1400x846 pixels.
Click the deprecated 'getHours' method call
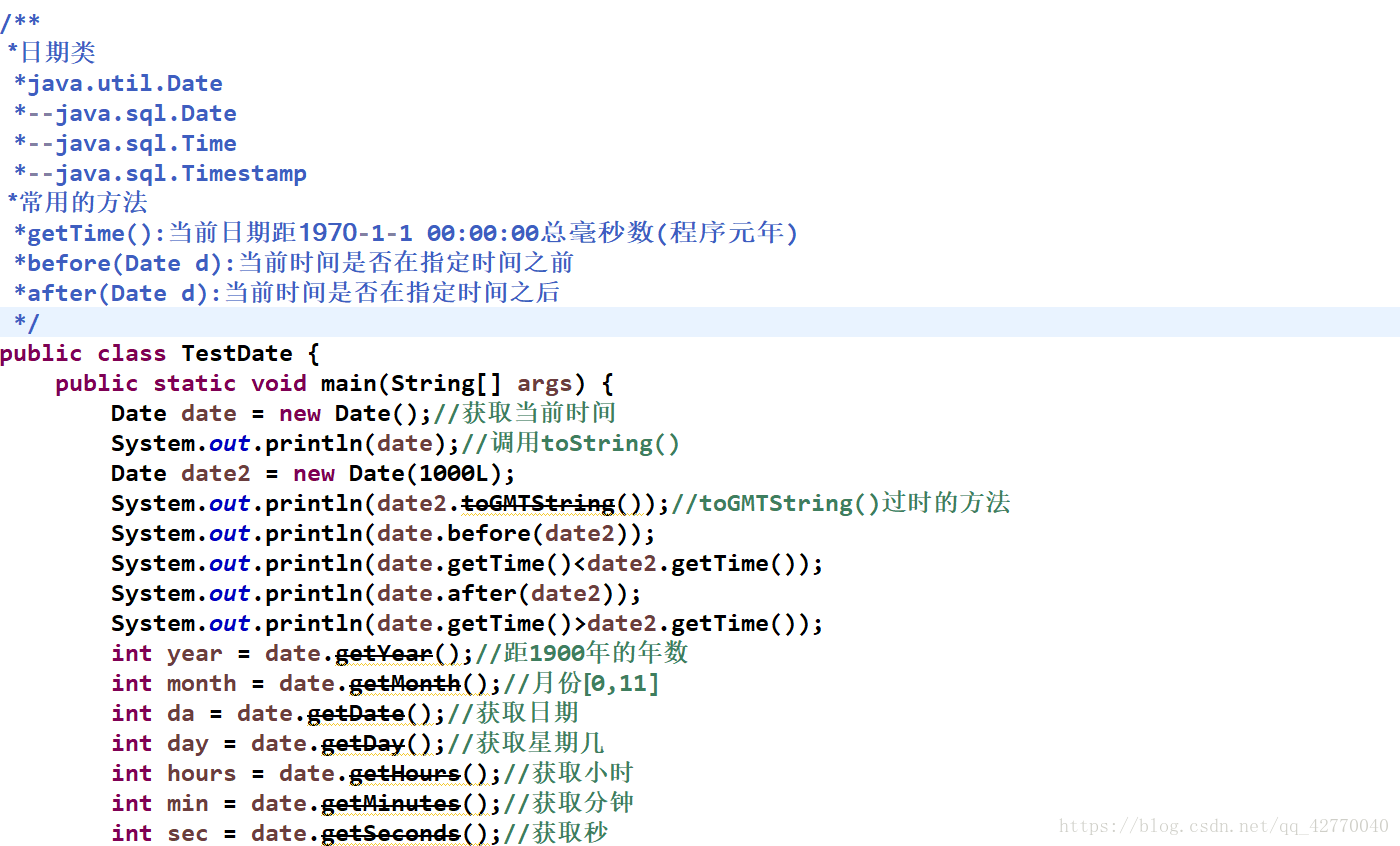click(x=405, y=774)
